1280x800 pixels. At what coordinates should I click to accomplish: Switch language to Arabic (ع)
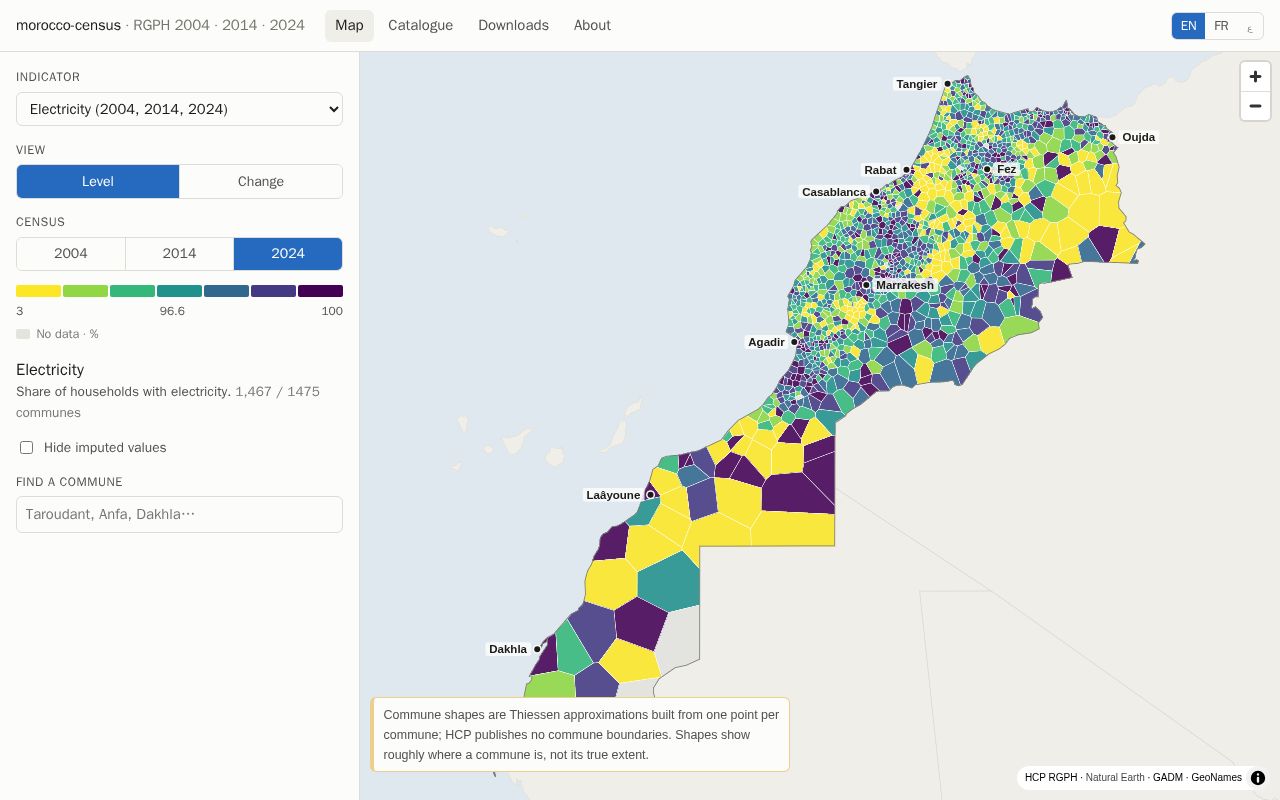click(1250, 26)
